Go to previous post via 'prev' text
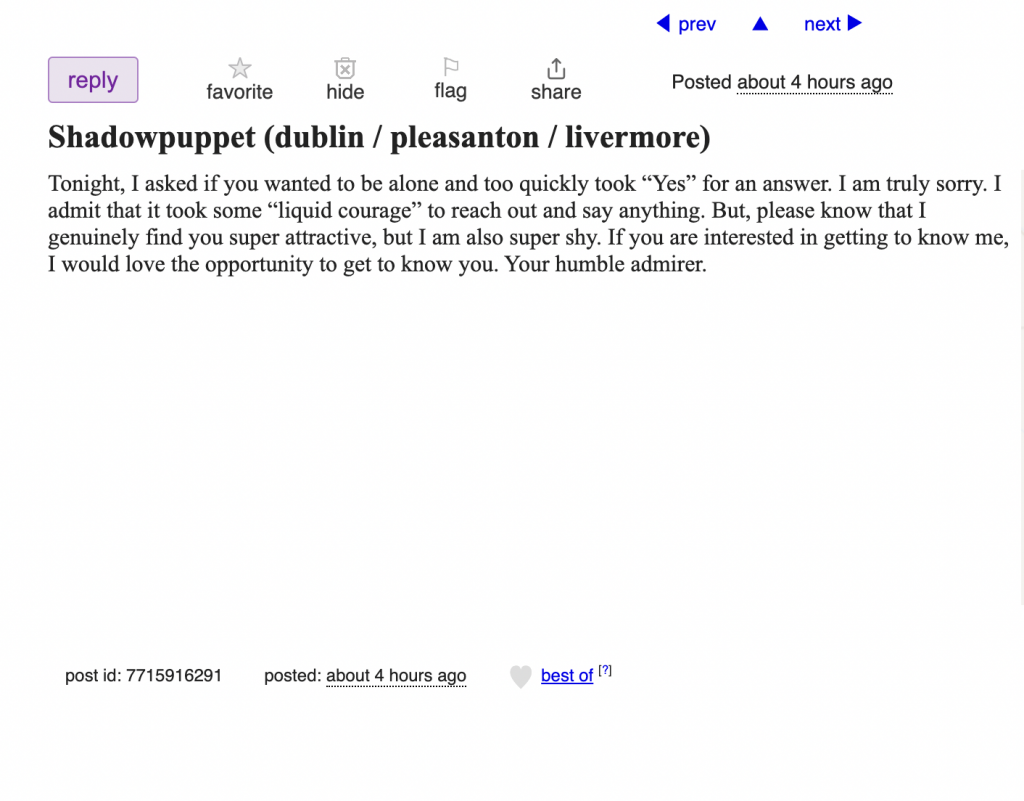 click(x=697, y=25)
